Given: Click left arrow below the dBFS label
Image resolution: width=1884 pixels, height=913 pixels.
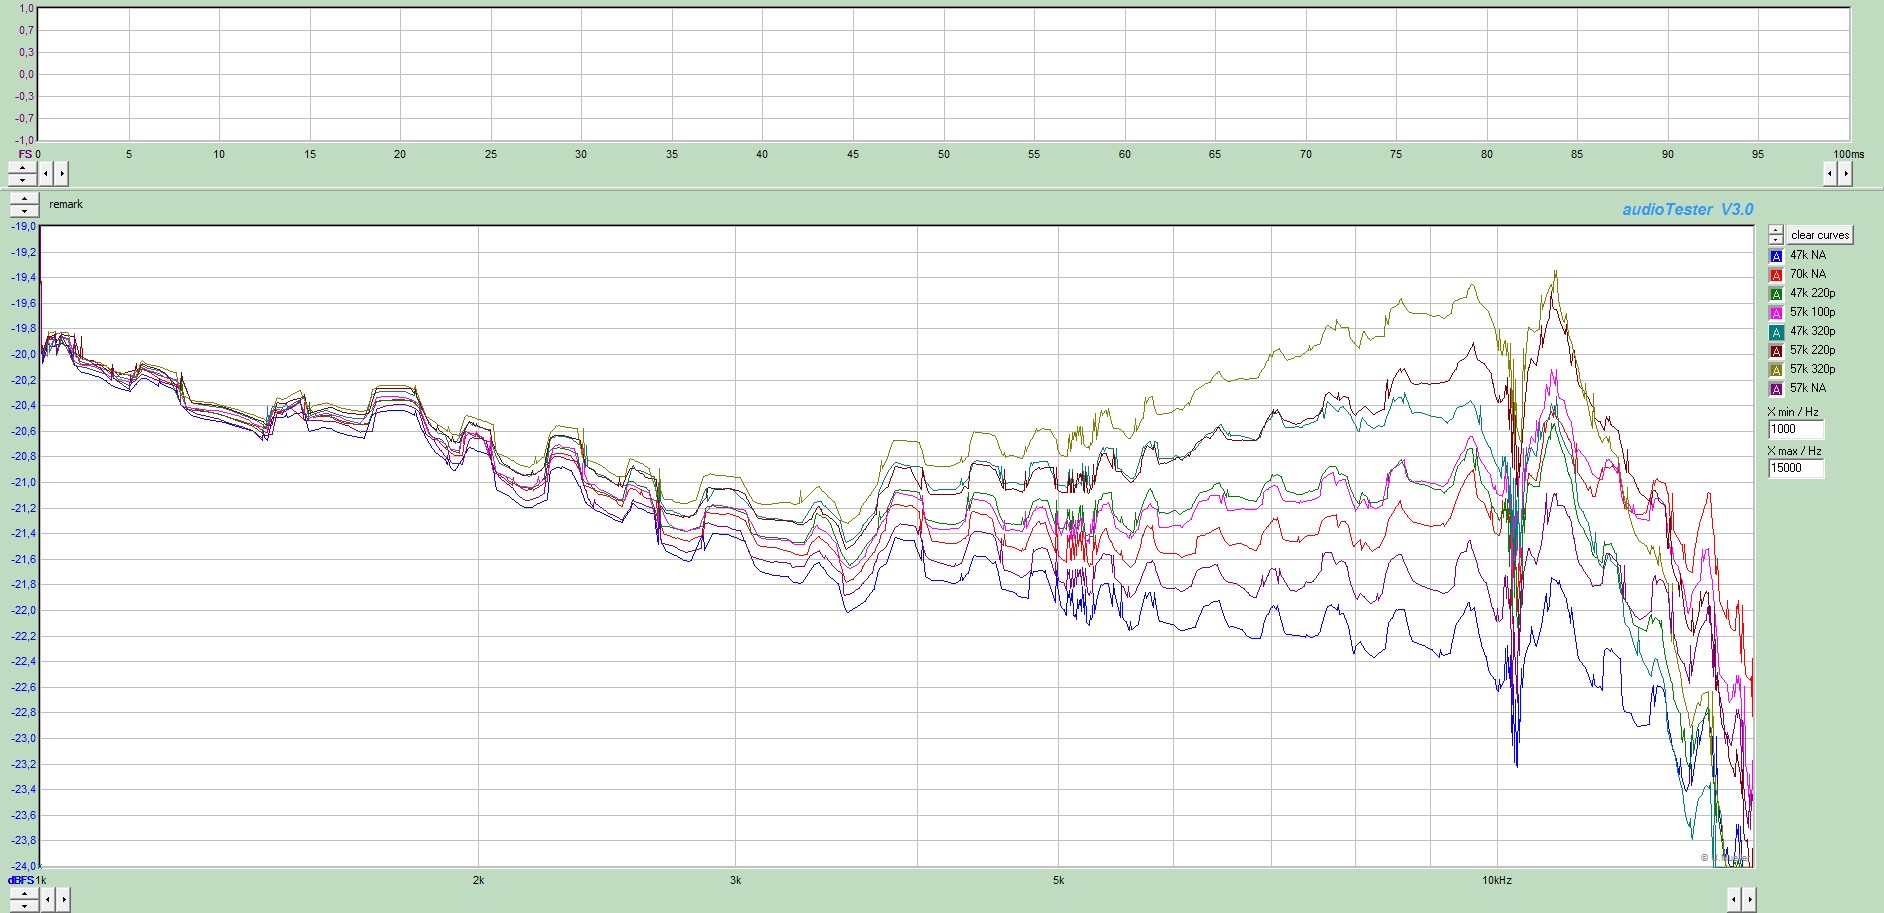Looking at the screenshot, I should pos(47,900).
